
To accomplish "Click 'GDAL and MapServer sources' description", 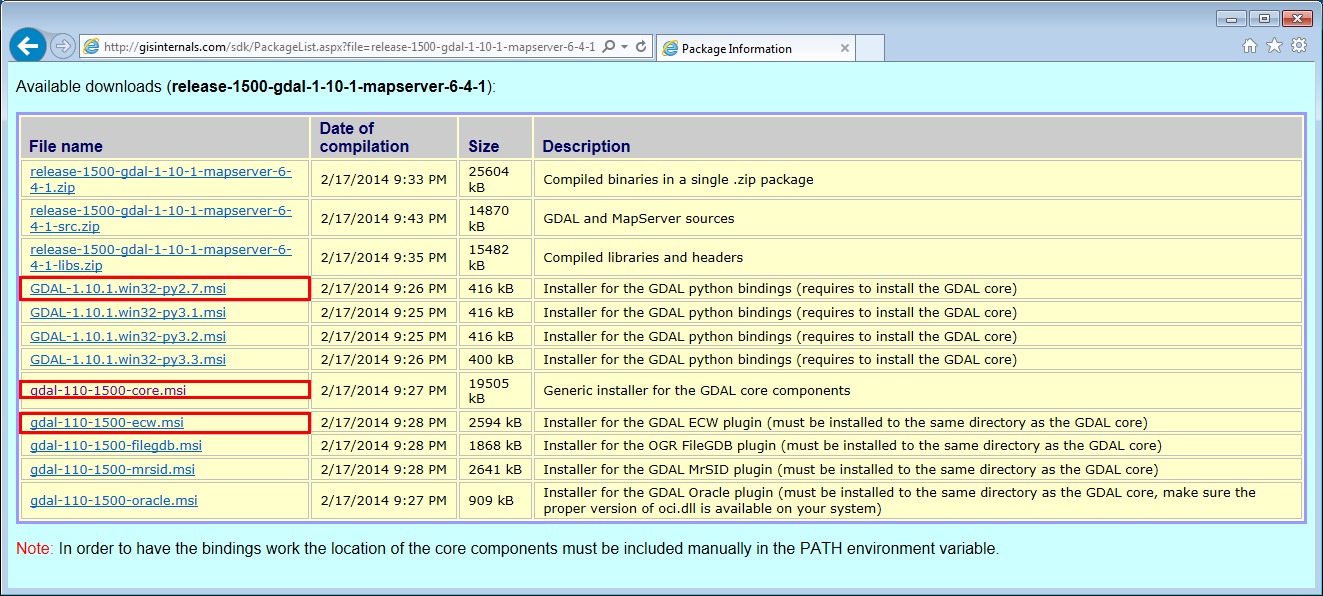I will click(639, 218).
